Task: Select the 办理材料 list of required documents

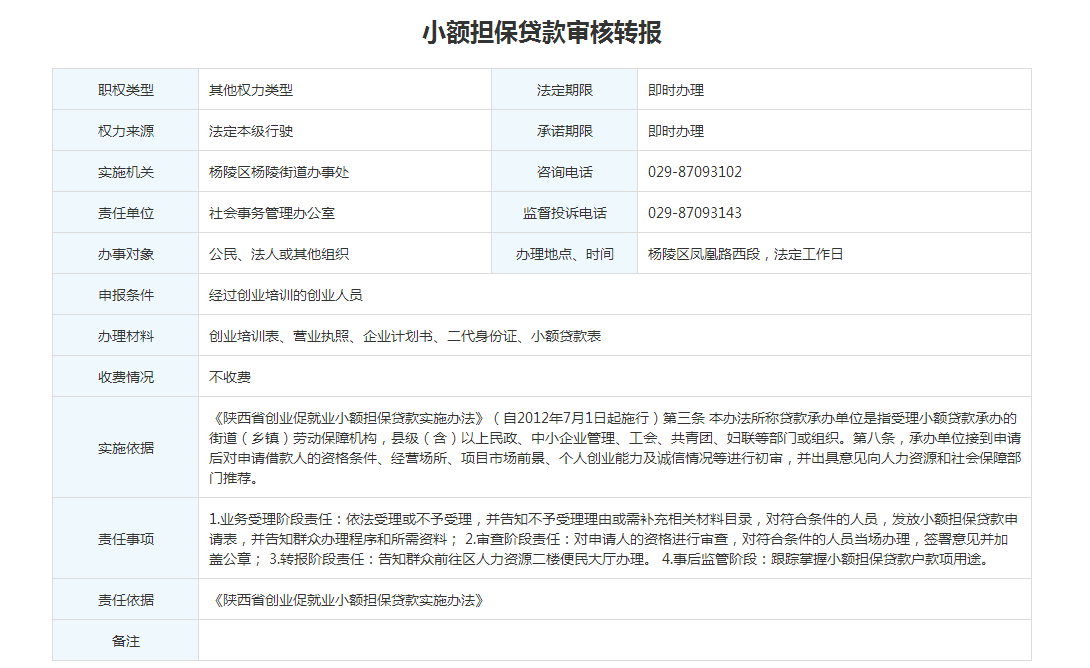Action: 405,336
